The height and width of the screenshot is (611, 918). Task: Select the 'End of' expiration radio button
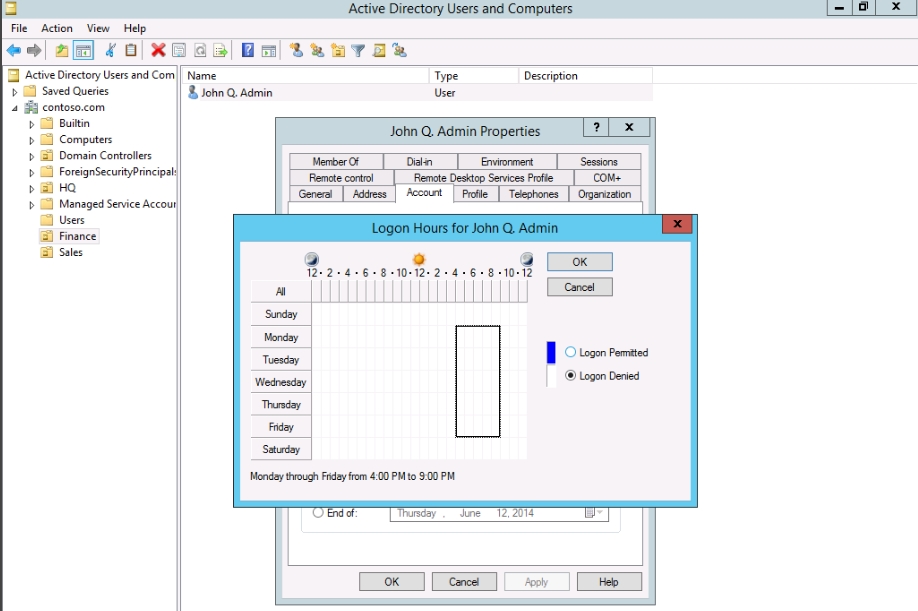tap(318, 513)
